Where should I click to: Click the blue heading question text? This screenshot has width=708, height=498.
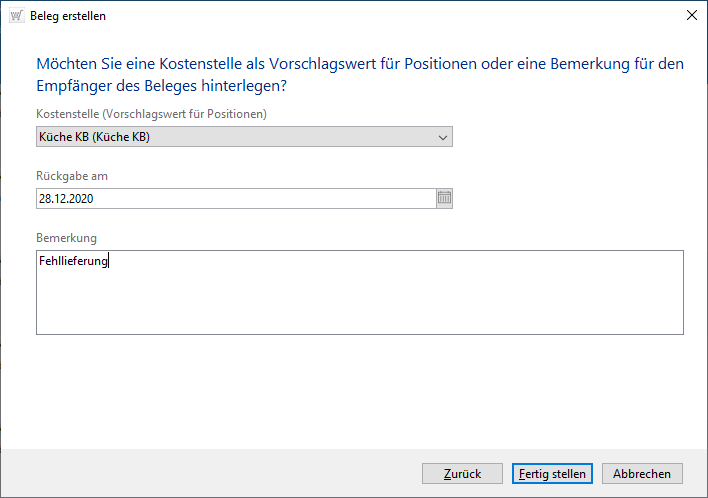tap(360, 75)
